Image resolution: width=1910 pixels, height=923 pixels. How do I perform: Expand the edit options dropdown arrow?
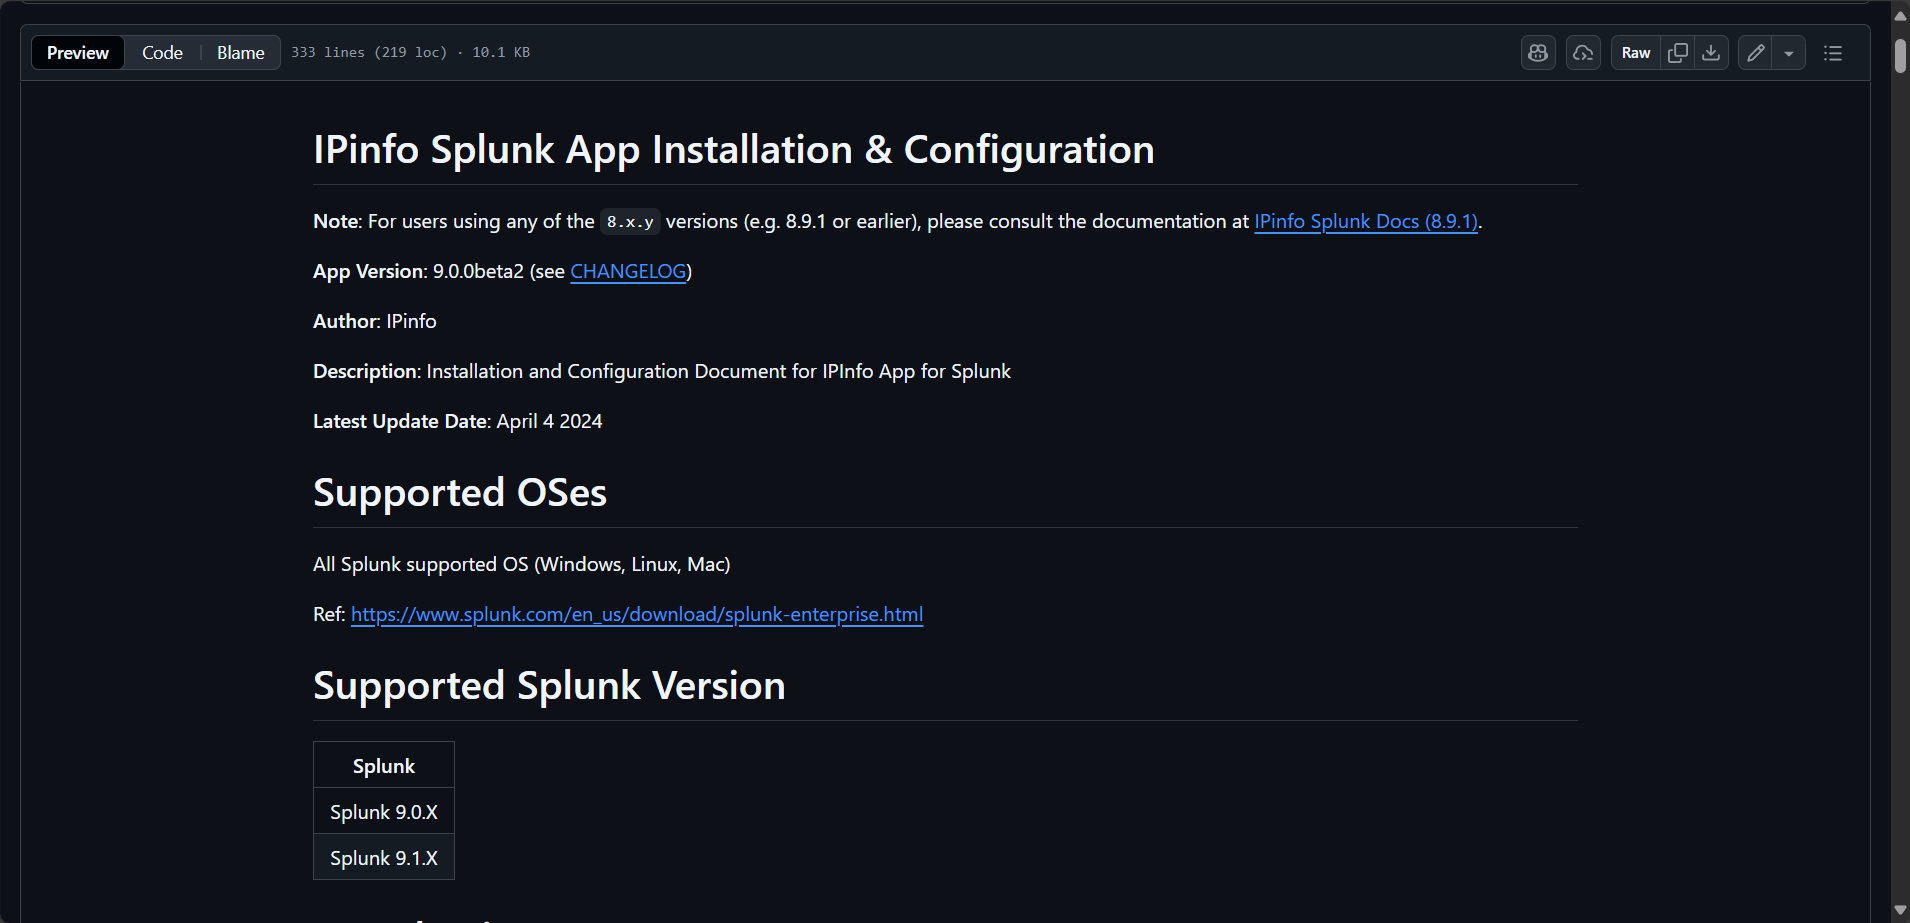[1790, 52]
